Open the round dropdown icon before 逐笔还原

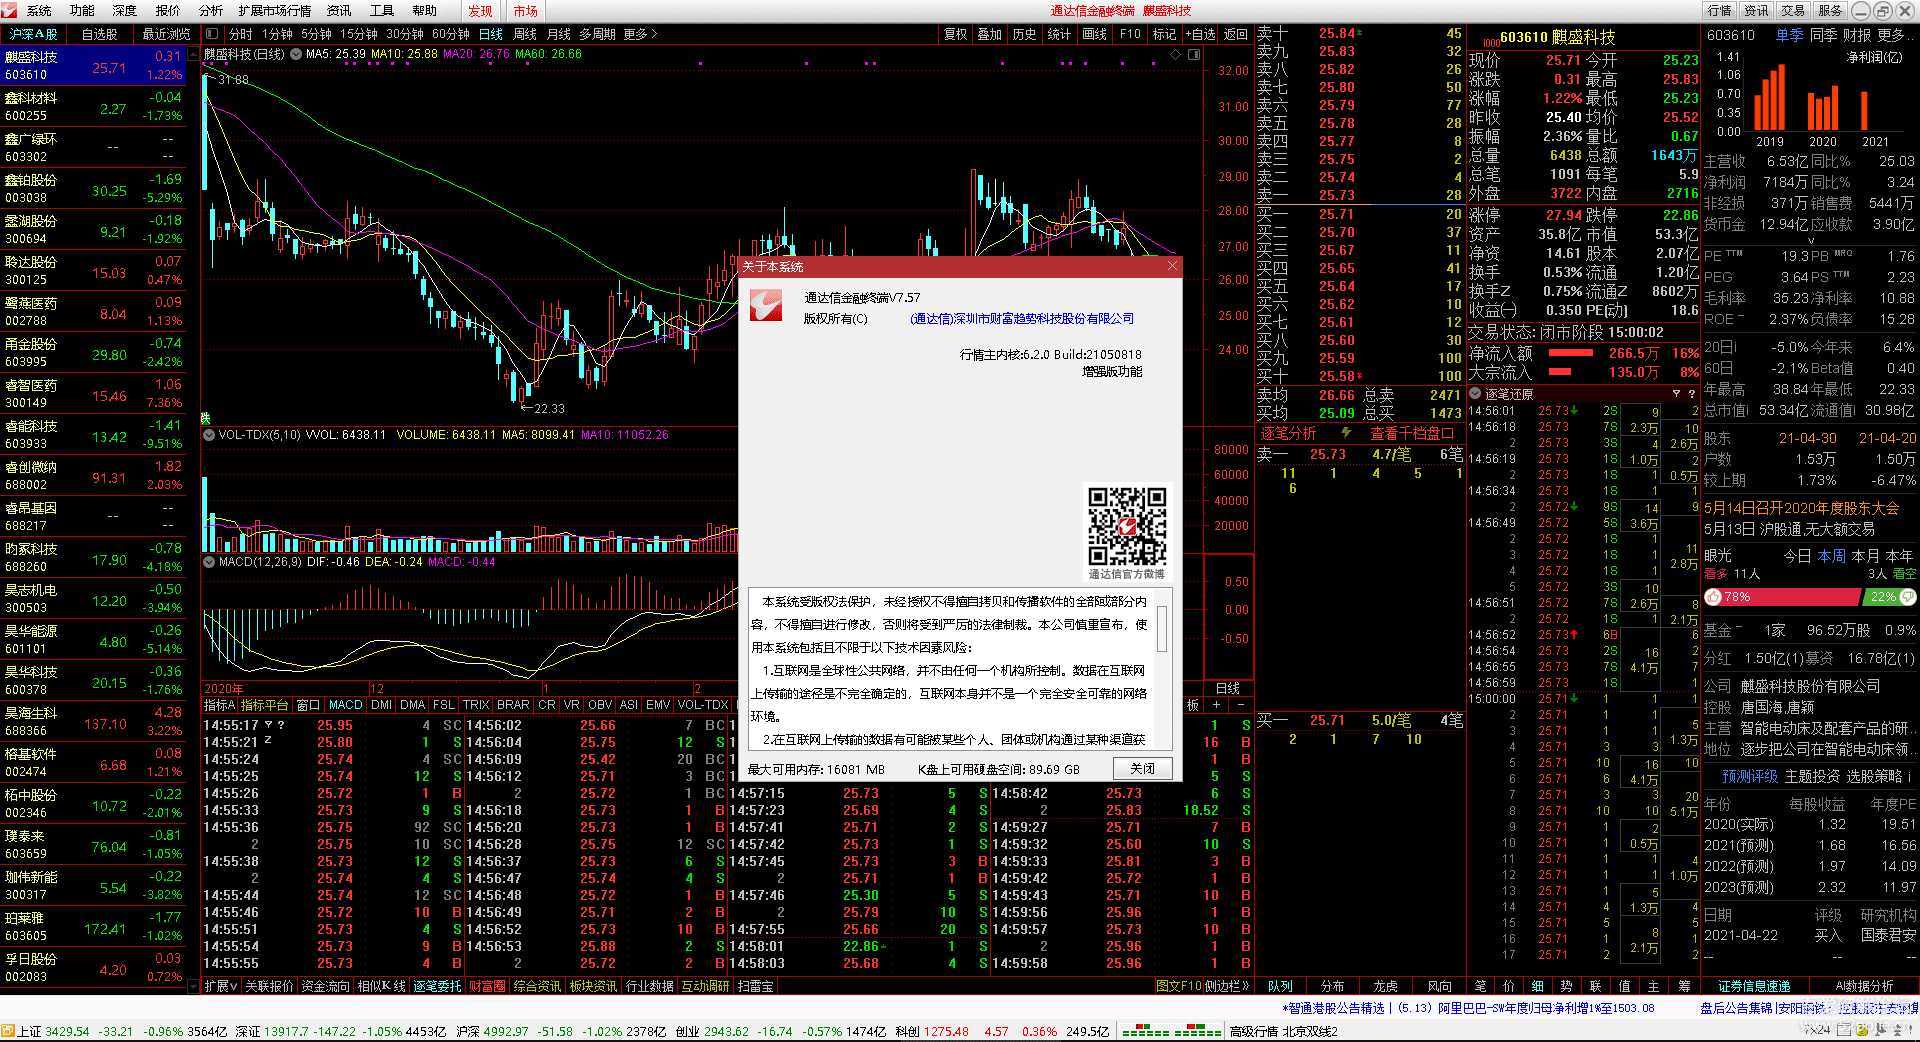(x=1475, y=394)
